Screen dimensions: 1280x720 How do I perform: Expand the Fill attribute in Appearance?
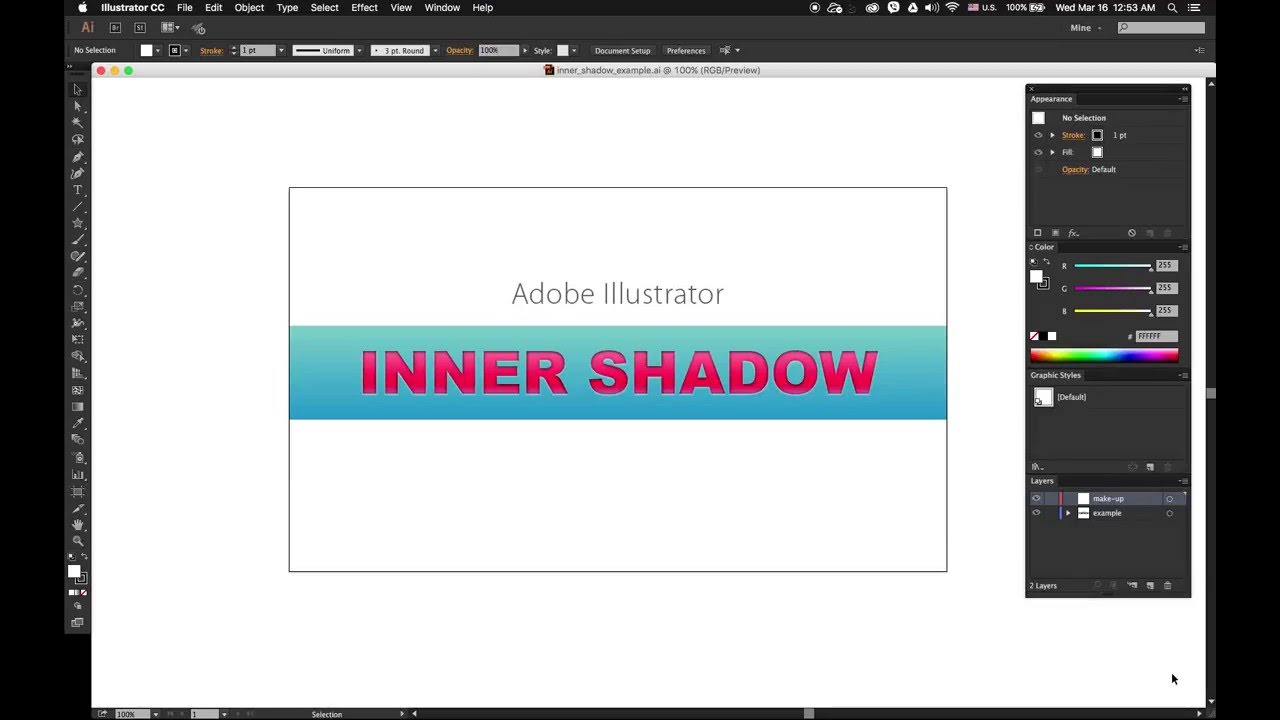1052,152
